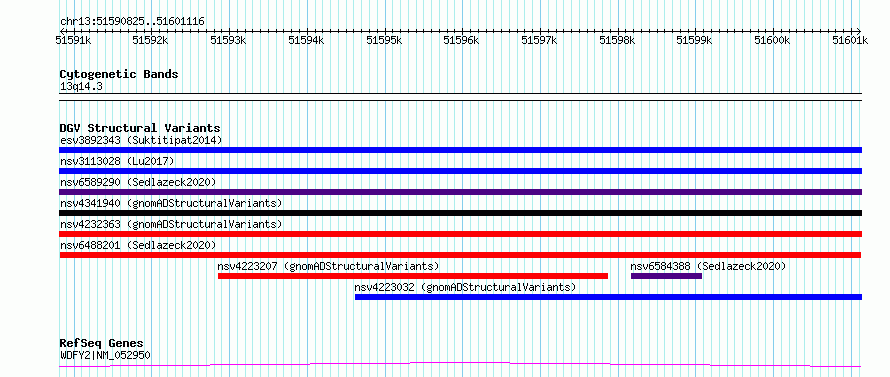Viewport: 890px width, 377px height.
Task: Click the 51593k ruler position
Action: pos(228,40)
